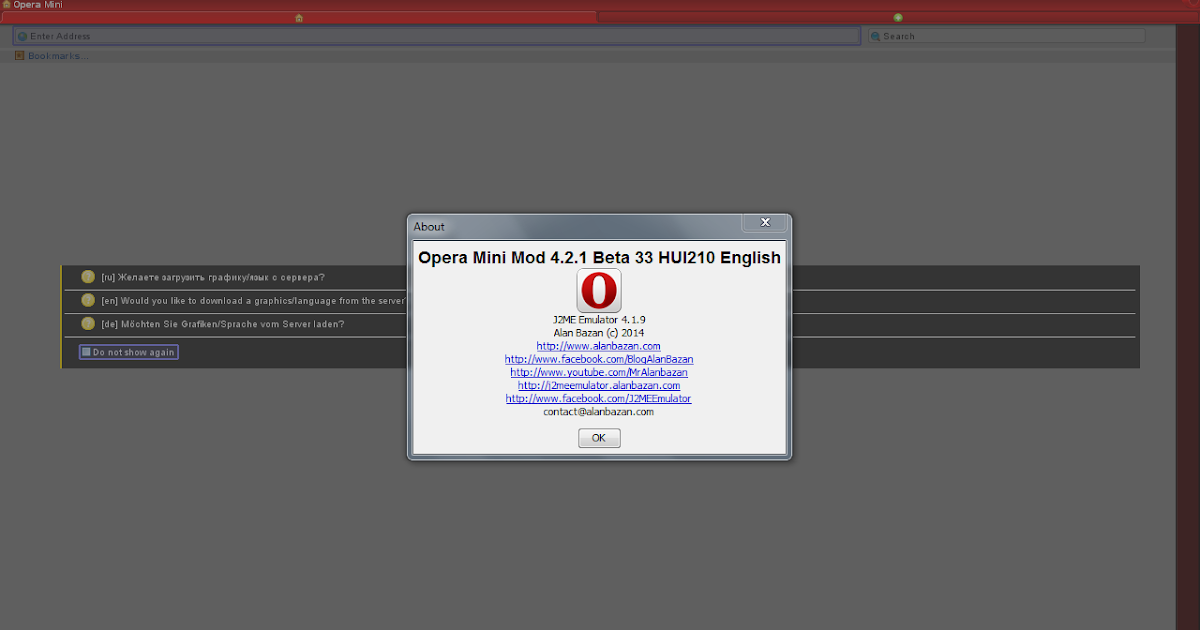Click the question icon beside the [en] option
The image size is (1200, 630).
coord(87,300)
